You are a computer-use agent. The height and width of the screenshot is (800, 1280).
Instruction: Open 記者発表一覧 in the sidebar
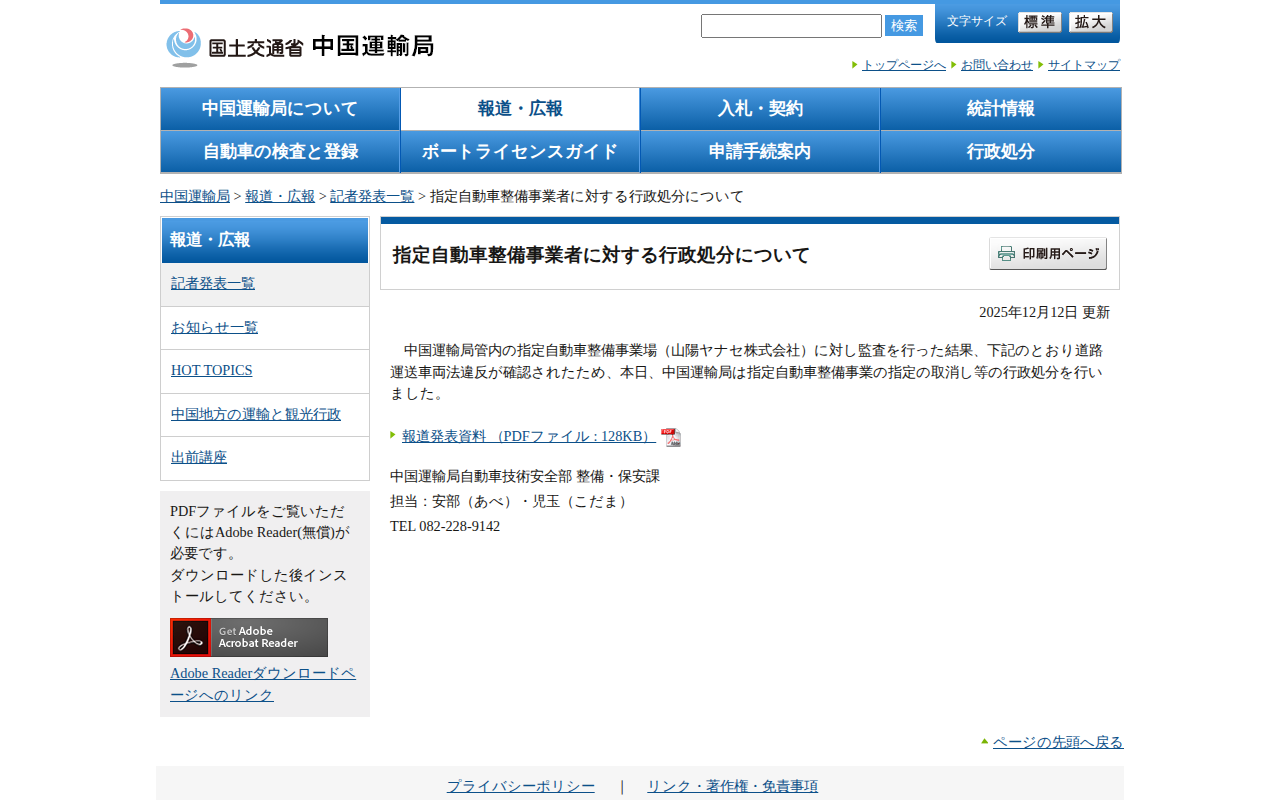(213, 283)
